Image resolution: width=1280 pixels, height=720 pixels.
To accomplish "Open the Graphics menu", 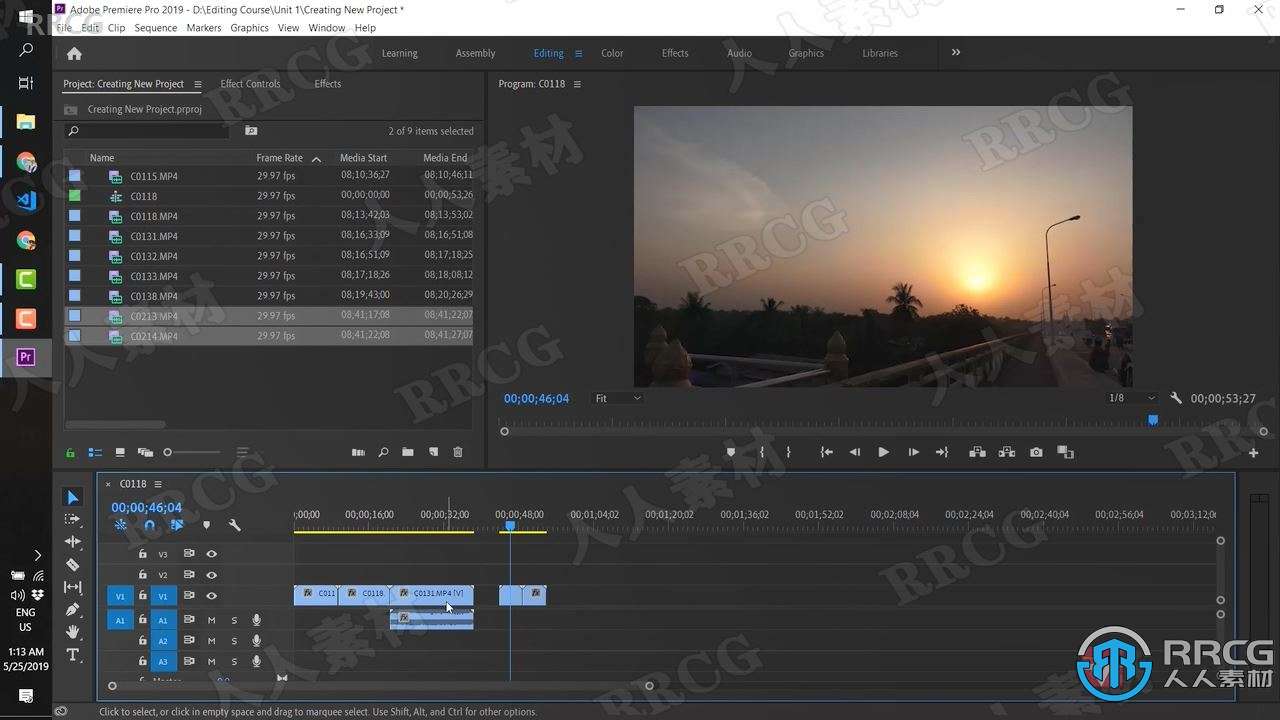I will click(249, 28).
